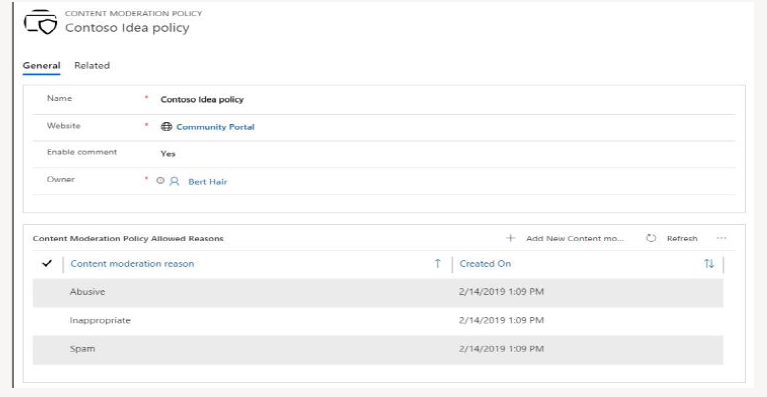Image resolution: width=767 pixels, height=397 pixels.
Task: Sort by the Created On column header
Action: click(x=485, y=264)
